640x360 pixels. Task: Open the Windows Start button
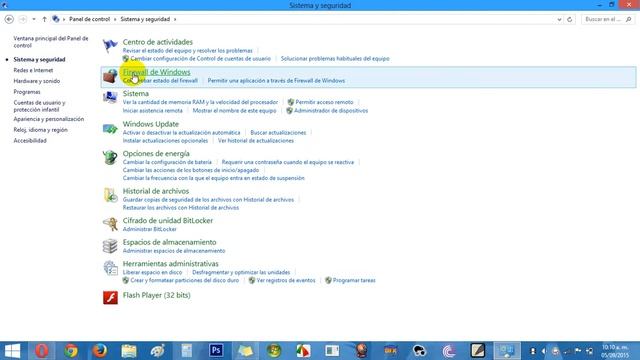click(12, 351)
